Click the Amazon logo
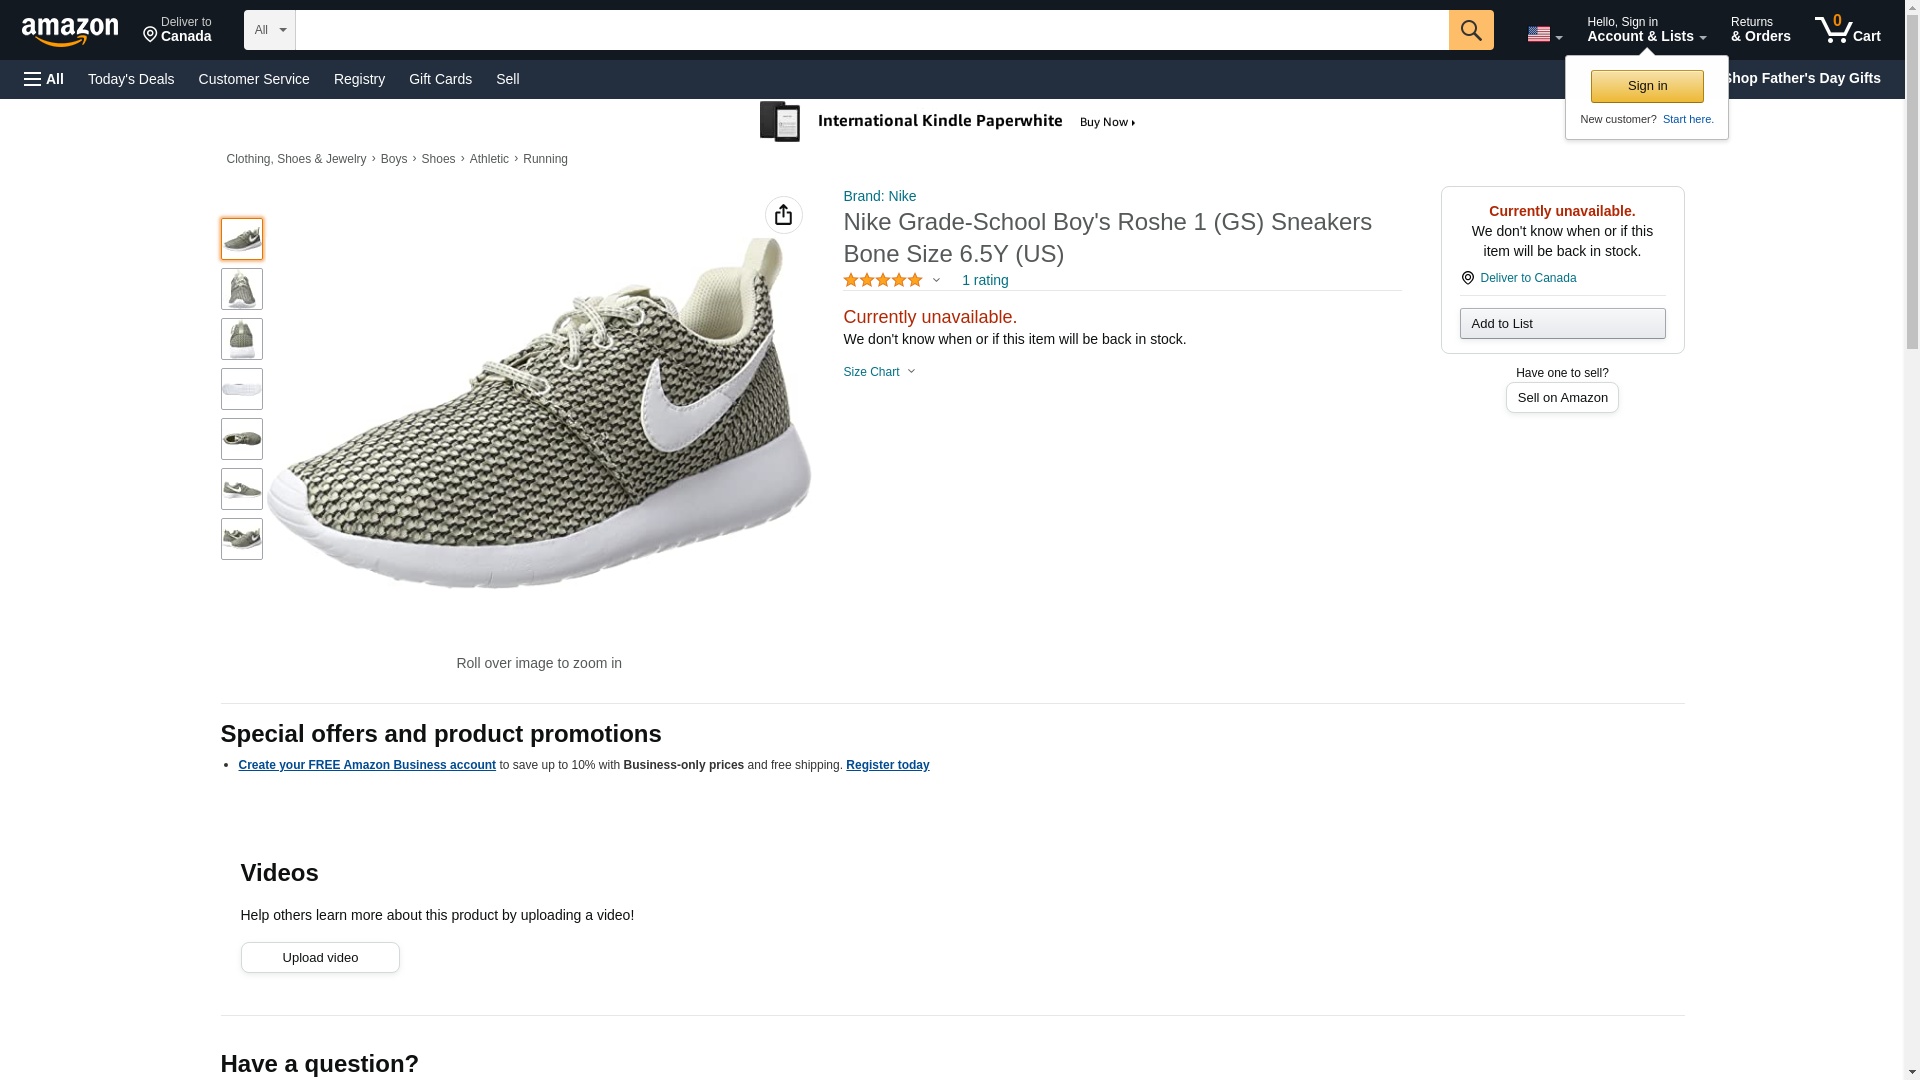Viewport: 1920px width, 1080px height. (70, 31)
